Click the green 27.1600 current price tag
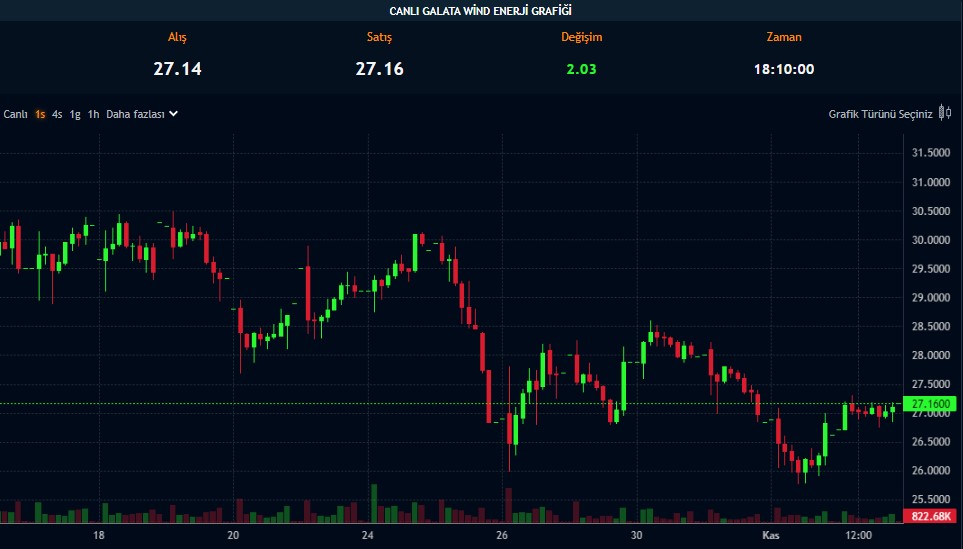The image size is (963, 549). point(930,404)
